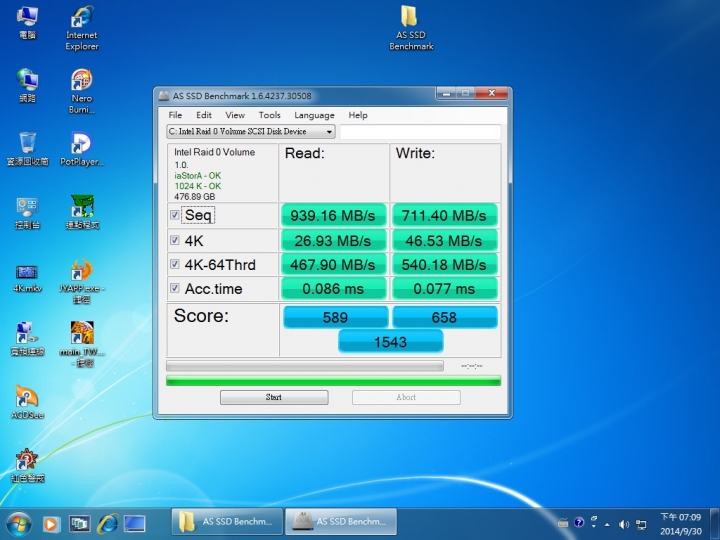Screen dimensions: 720x540
Task: Click the total score 1543
Action: coord(390,342)
